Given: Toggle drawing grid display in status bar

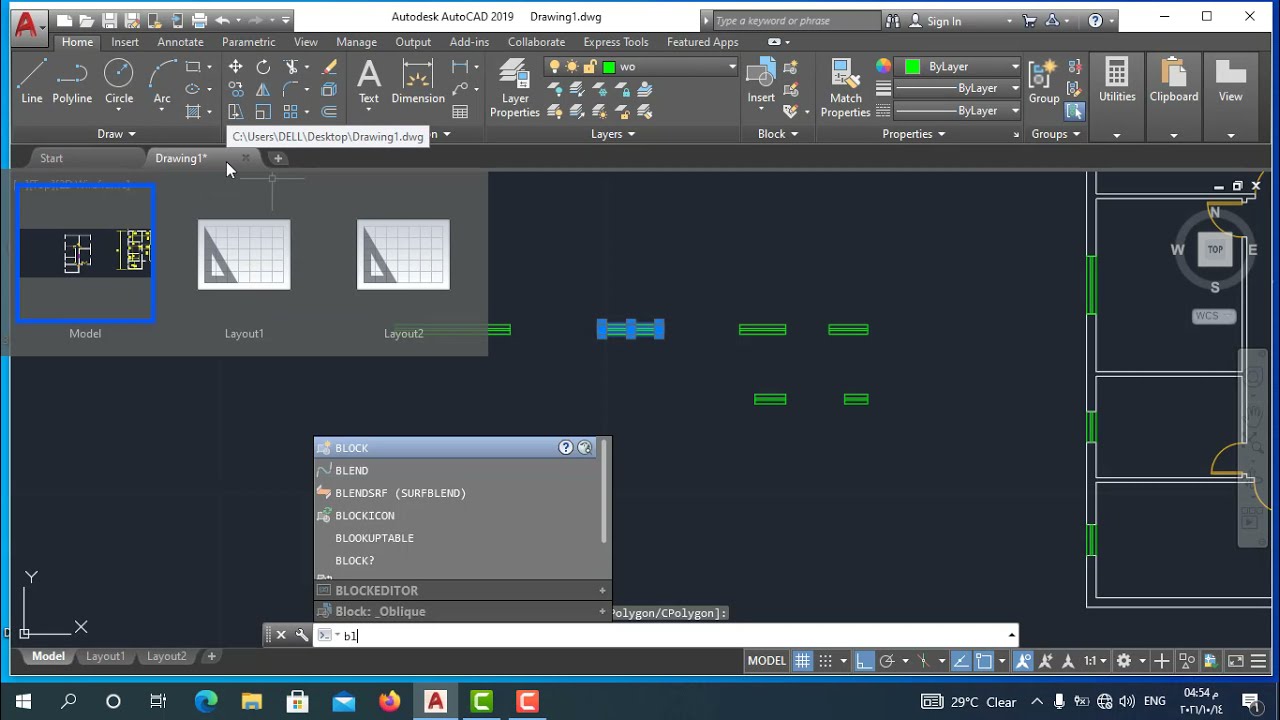Looking at the screenshot, I should click(x=803, y=661).
